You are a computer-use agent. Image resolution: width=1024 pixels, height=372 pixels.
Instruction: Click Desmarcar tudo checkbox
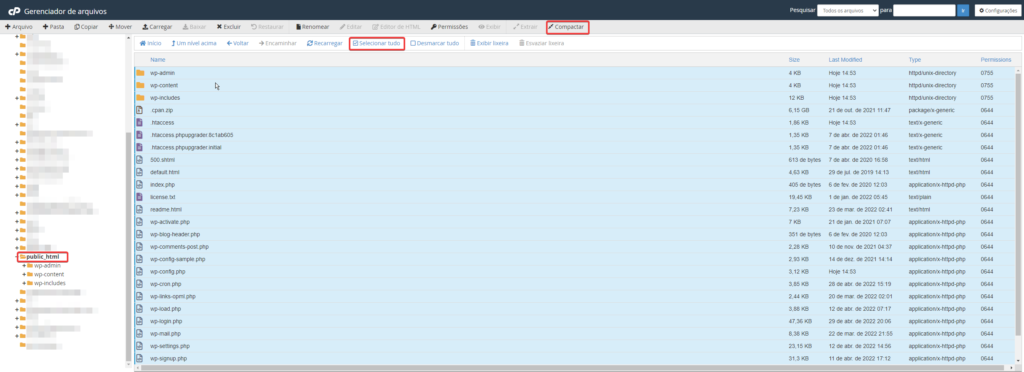(435, 43)
